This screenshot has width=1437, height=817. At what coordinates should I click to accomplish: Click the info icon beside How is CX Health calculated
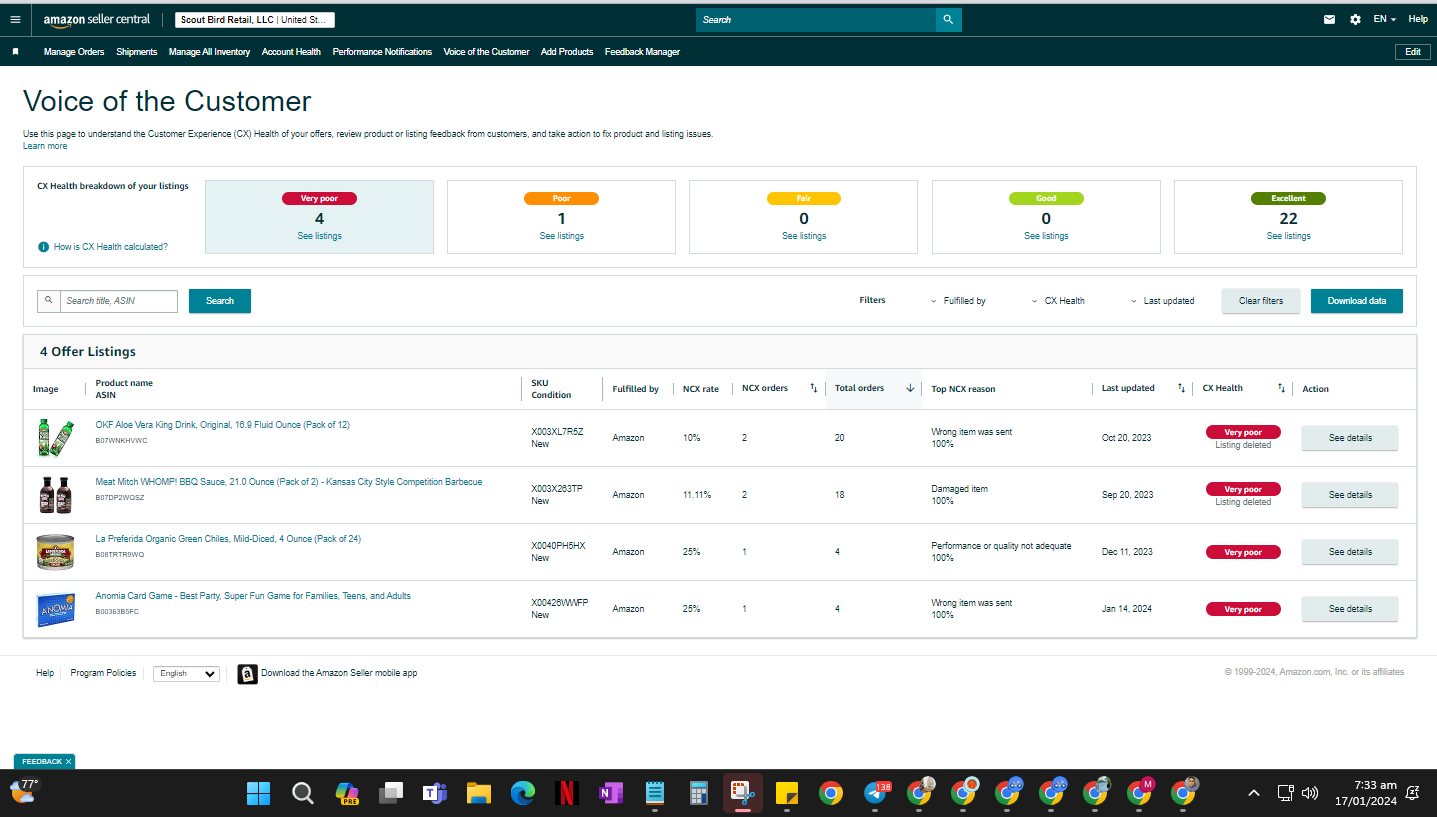pos(44,247)
